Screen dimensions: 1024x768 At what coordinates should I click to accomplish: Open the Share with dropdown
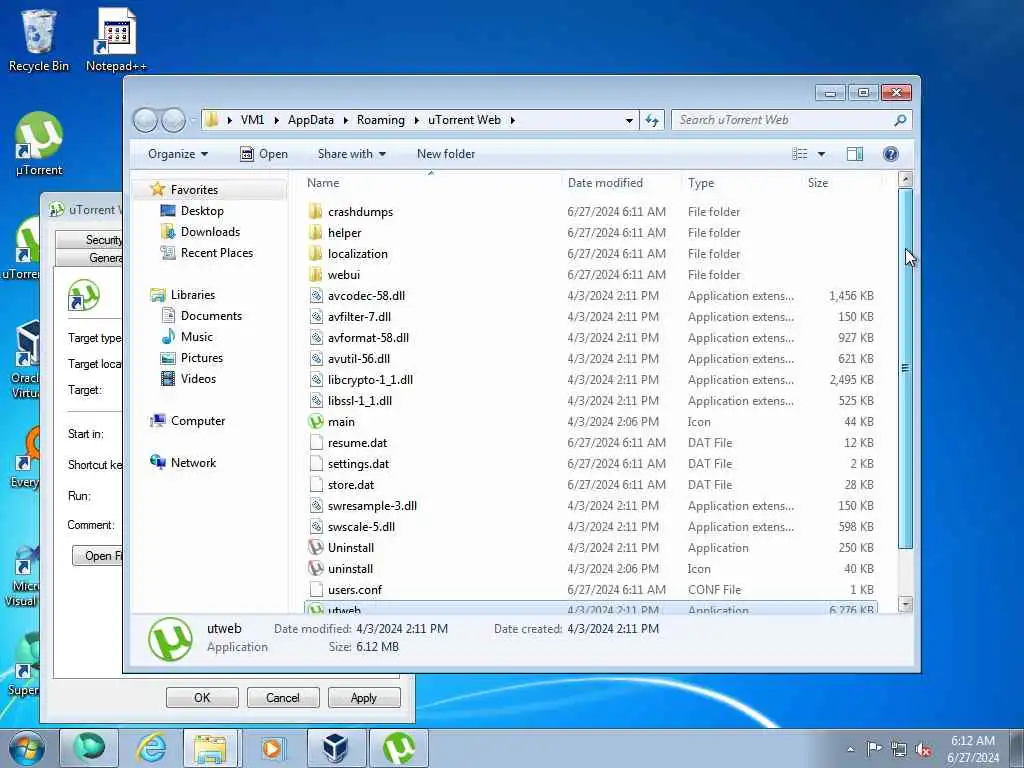(351, 154)
